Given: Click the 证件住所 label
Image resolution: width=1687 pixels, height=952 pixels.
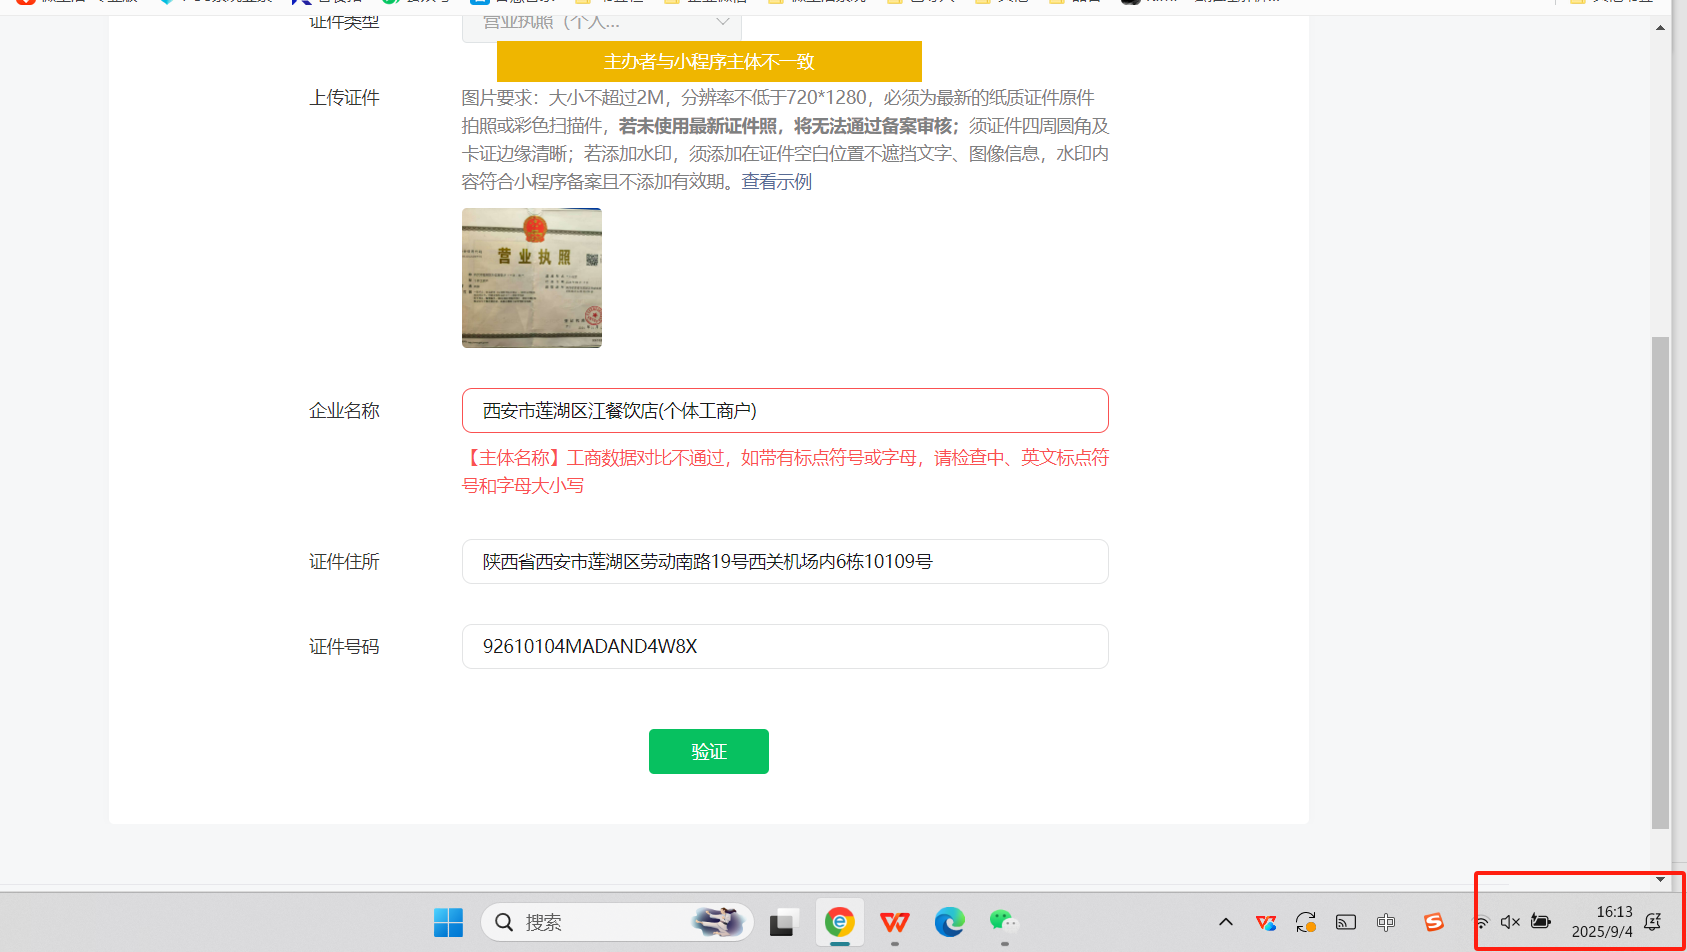Looking at the screenshot, I should point(344,562).
